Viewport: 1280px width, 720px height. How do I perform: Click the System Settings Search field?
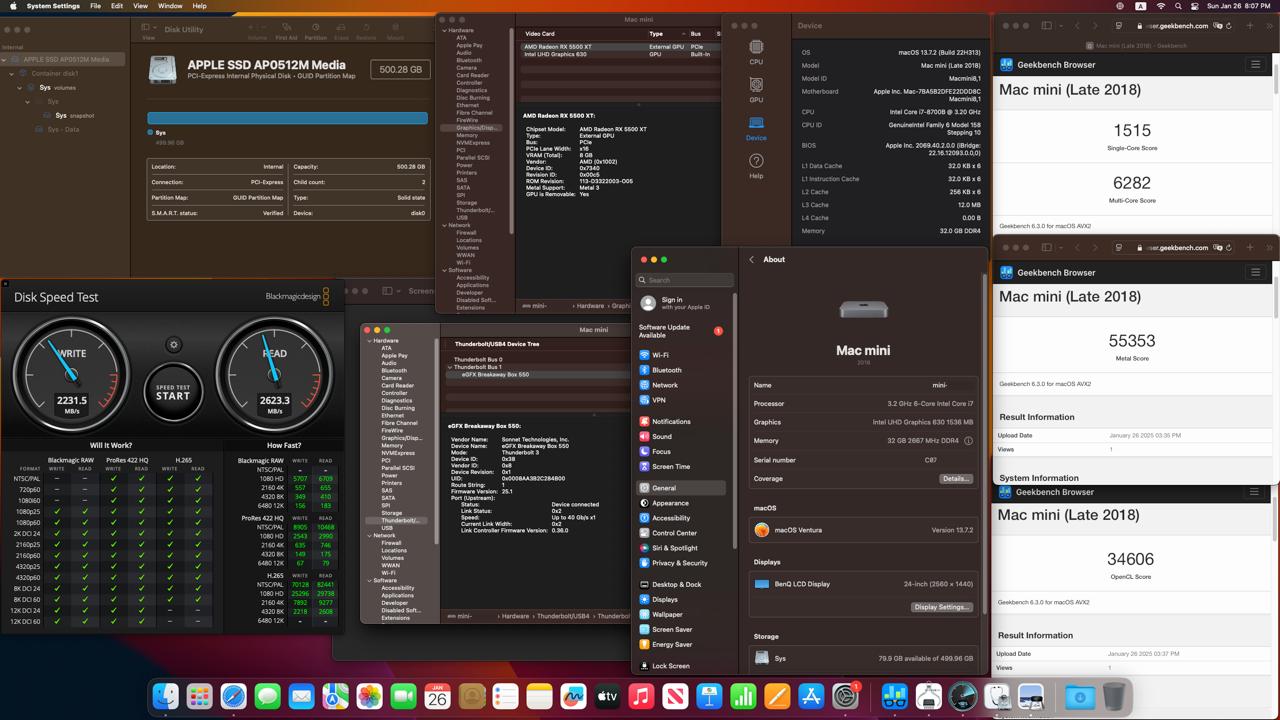tap(686, 280)
